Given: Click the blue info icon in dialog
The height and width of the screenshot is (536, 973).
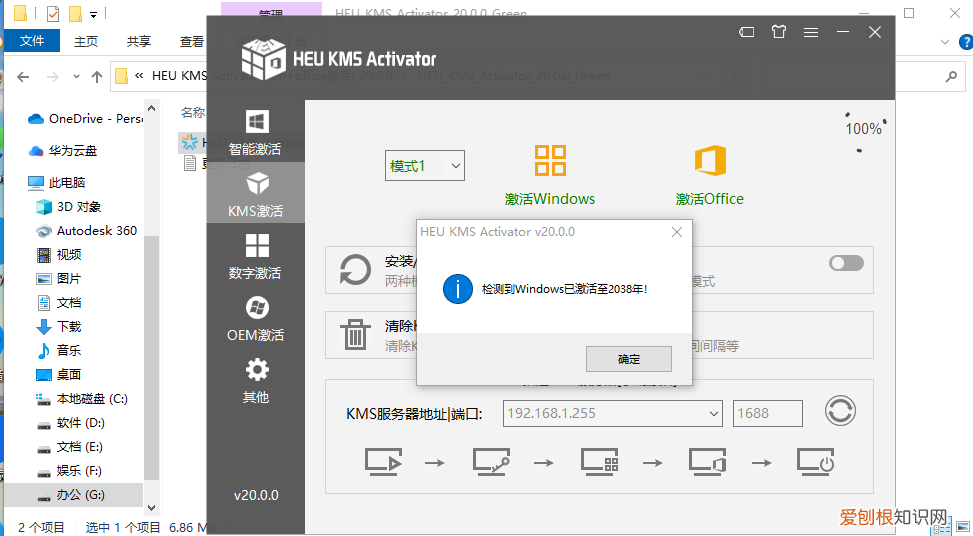Looking at the screenshot, I should click(458, 289).
